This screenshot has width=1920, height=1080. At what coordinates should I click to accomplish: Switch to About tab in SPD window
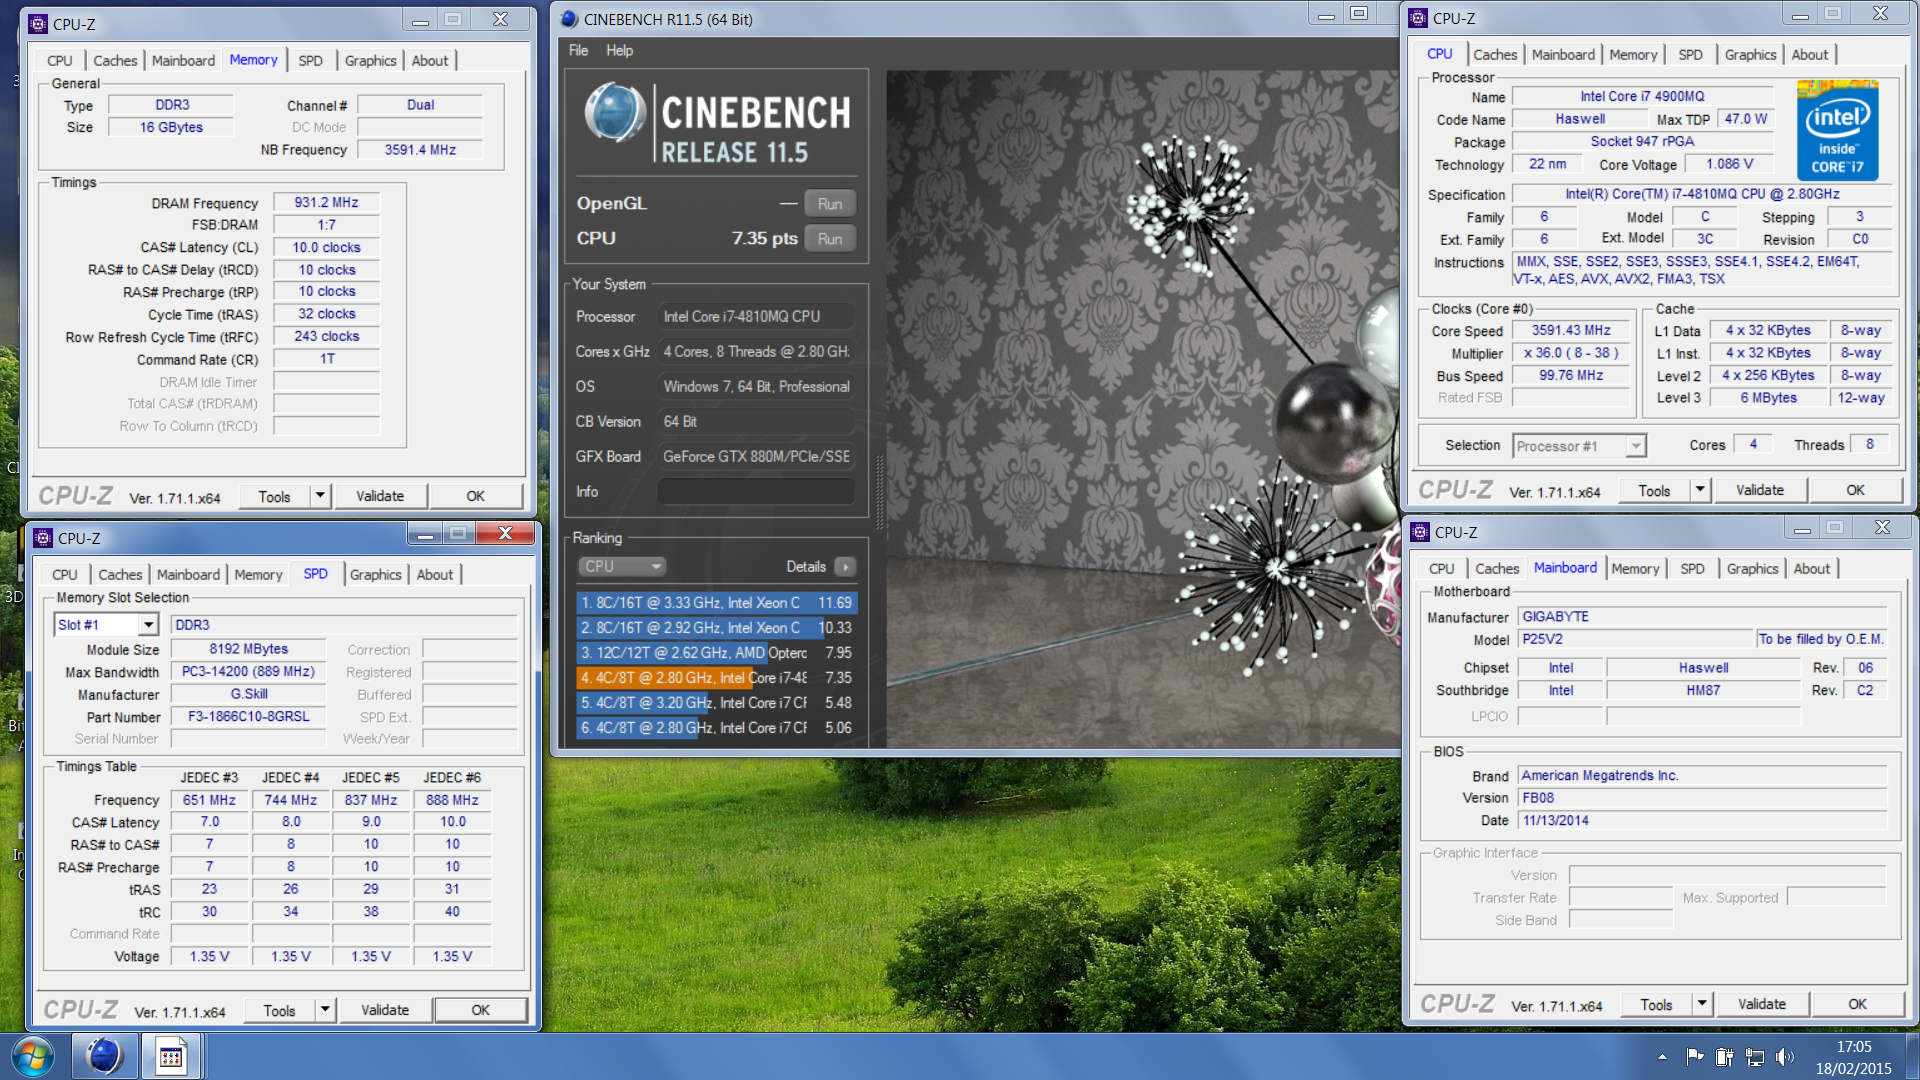(x=435, y=575)
